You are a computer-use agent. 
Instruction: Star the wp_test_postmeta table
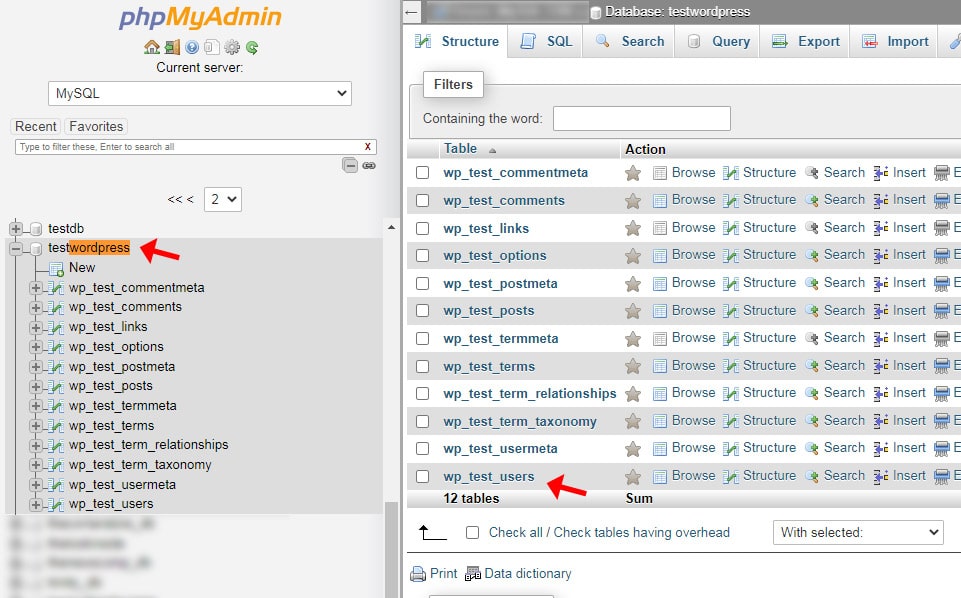pos(633,284)
